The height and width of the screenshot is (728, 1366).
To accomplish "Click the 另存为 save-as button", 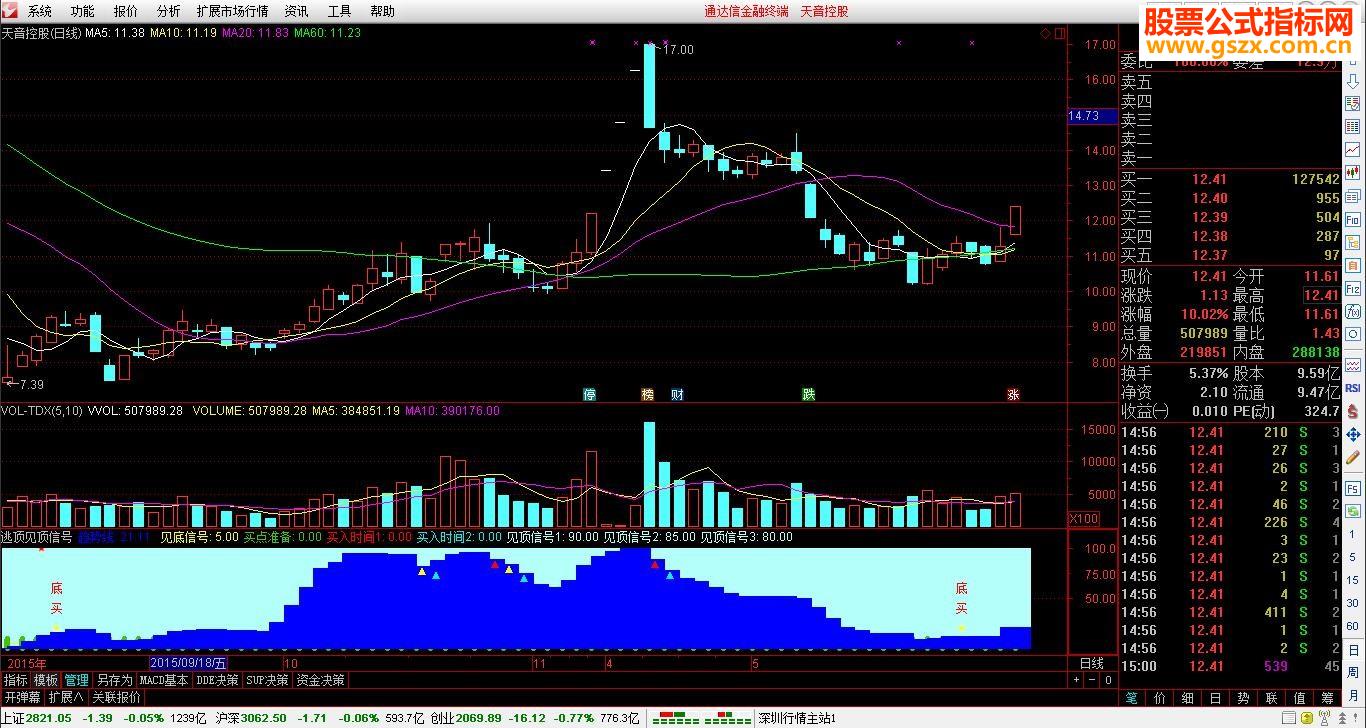I will 114,680.
